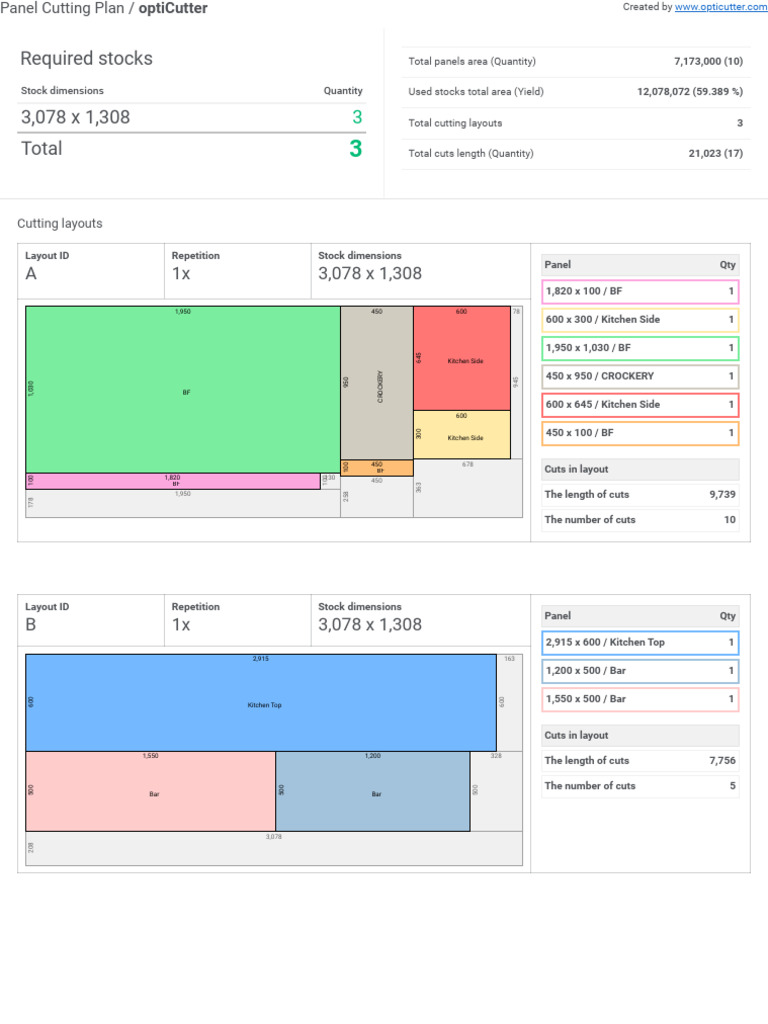
Task: Select the '1,820 x 100 / BF' legend entry
Action: pyautogui.click(x=640, y=292)
